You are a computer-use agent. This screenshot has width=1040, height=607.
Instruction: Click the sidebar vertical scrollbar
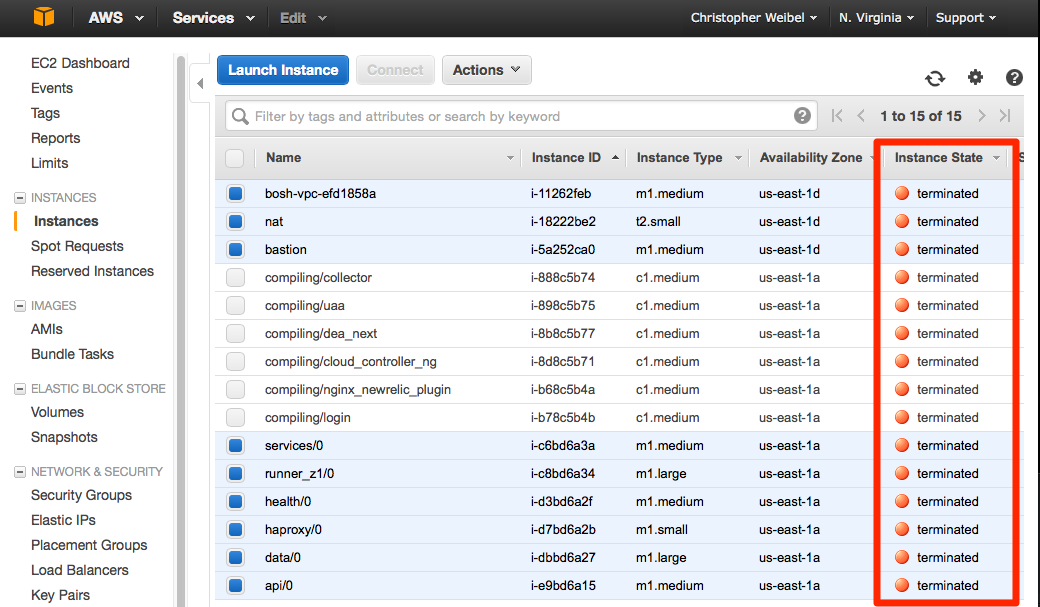tap(180, 330)
